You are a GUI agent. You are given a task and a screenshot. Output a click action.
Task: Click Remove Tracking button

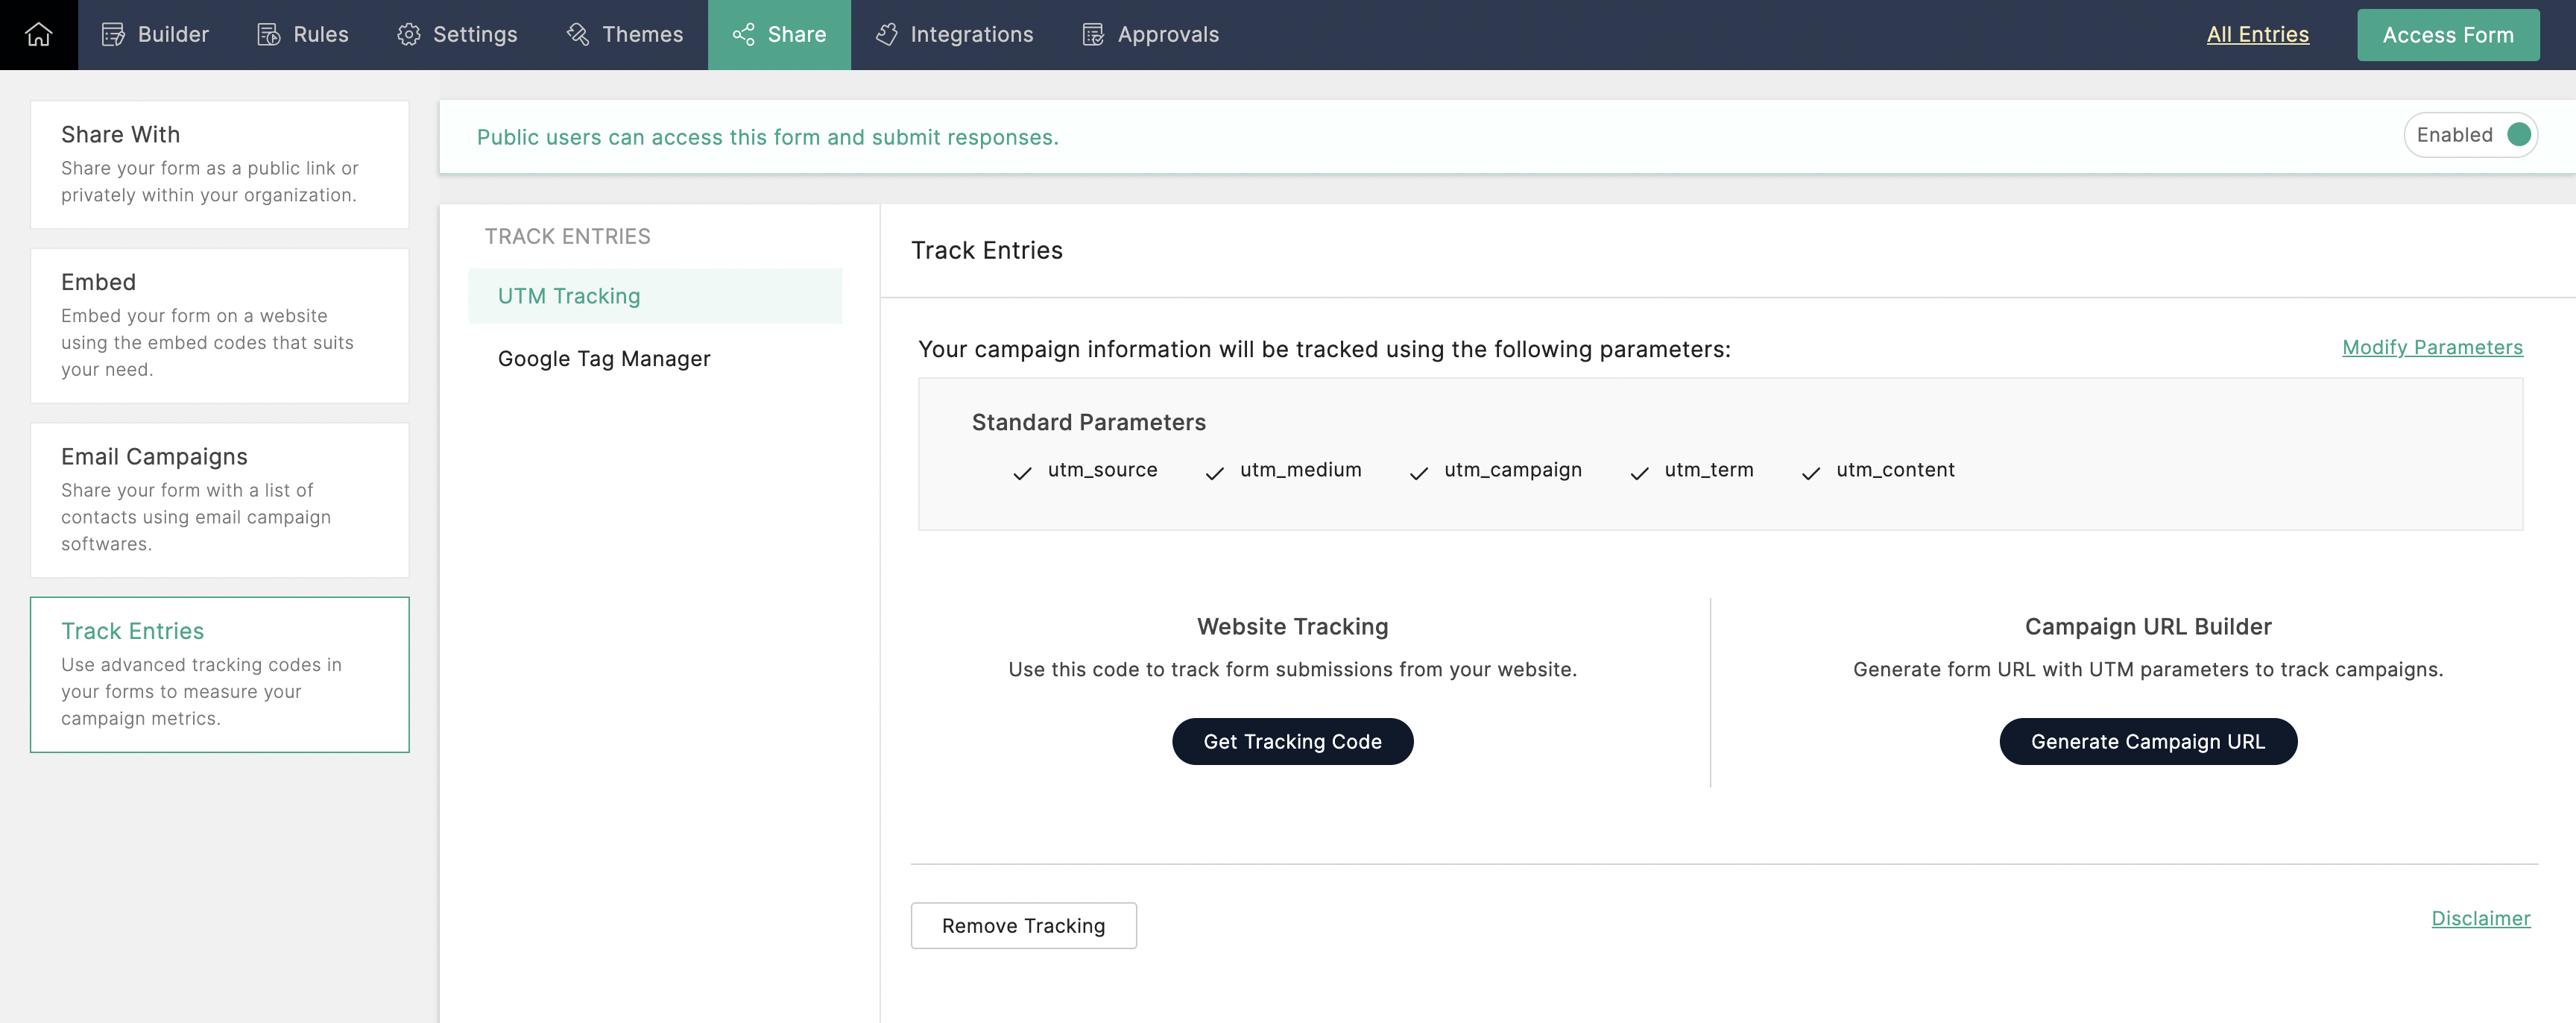(1022, 925)
